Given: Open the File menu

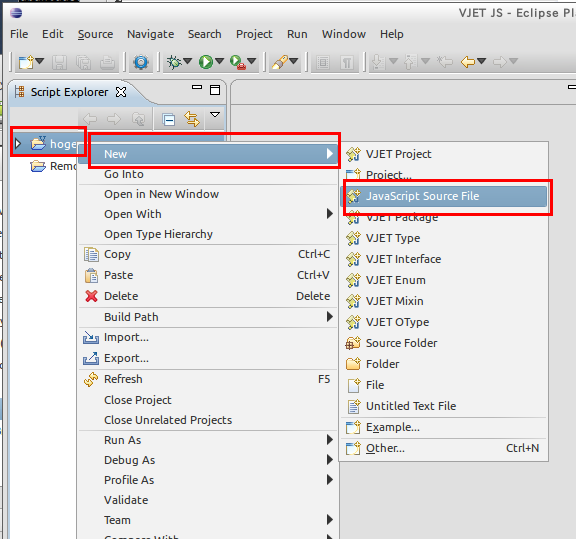Looking at the screenshot, I should point(19,34).
